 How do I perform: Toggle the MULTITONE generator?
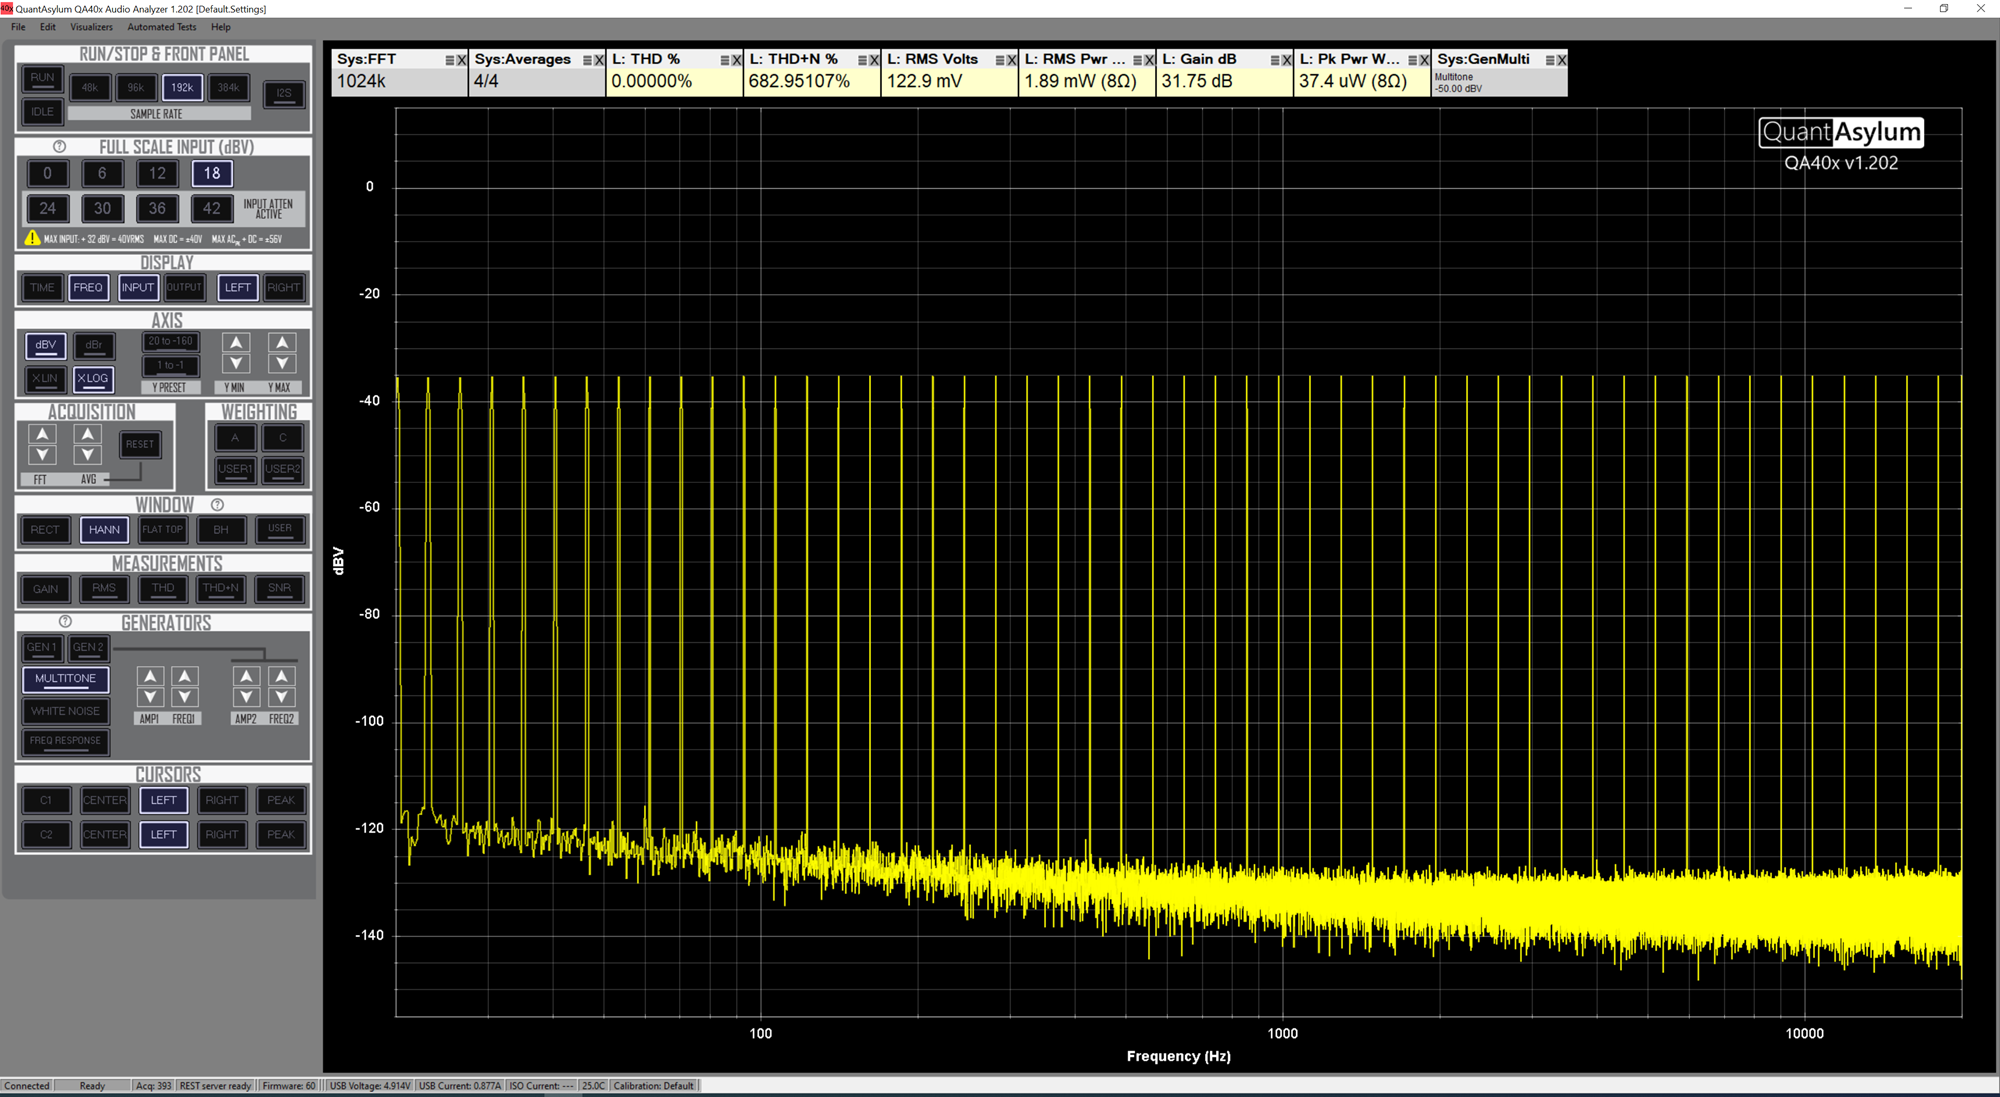(66, 679)
